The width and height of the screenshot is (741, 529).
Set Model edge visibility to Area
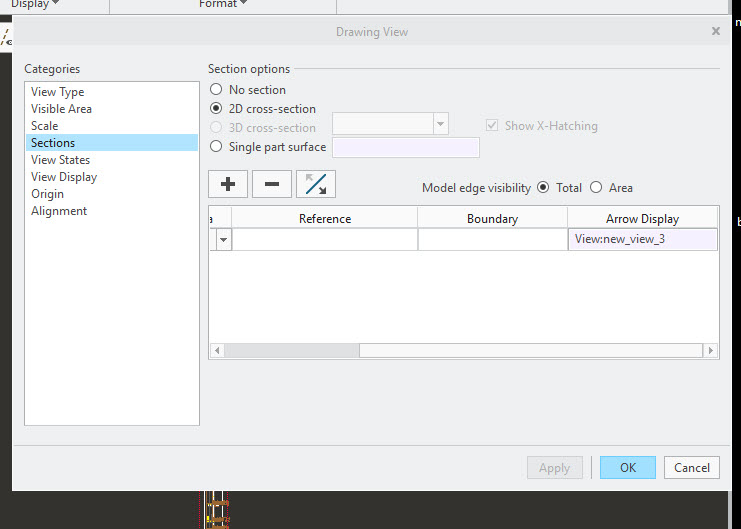point(596,187)
